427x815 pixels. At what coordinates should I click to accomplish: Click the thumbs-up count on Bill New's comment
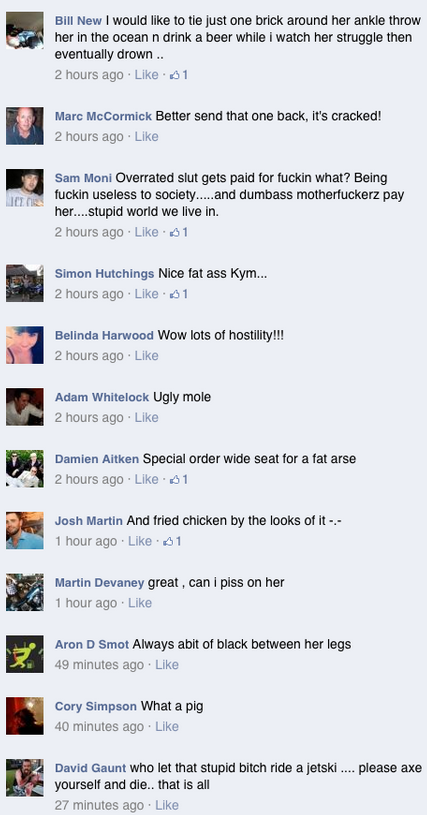(x=179, y=75)
